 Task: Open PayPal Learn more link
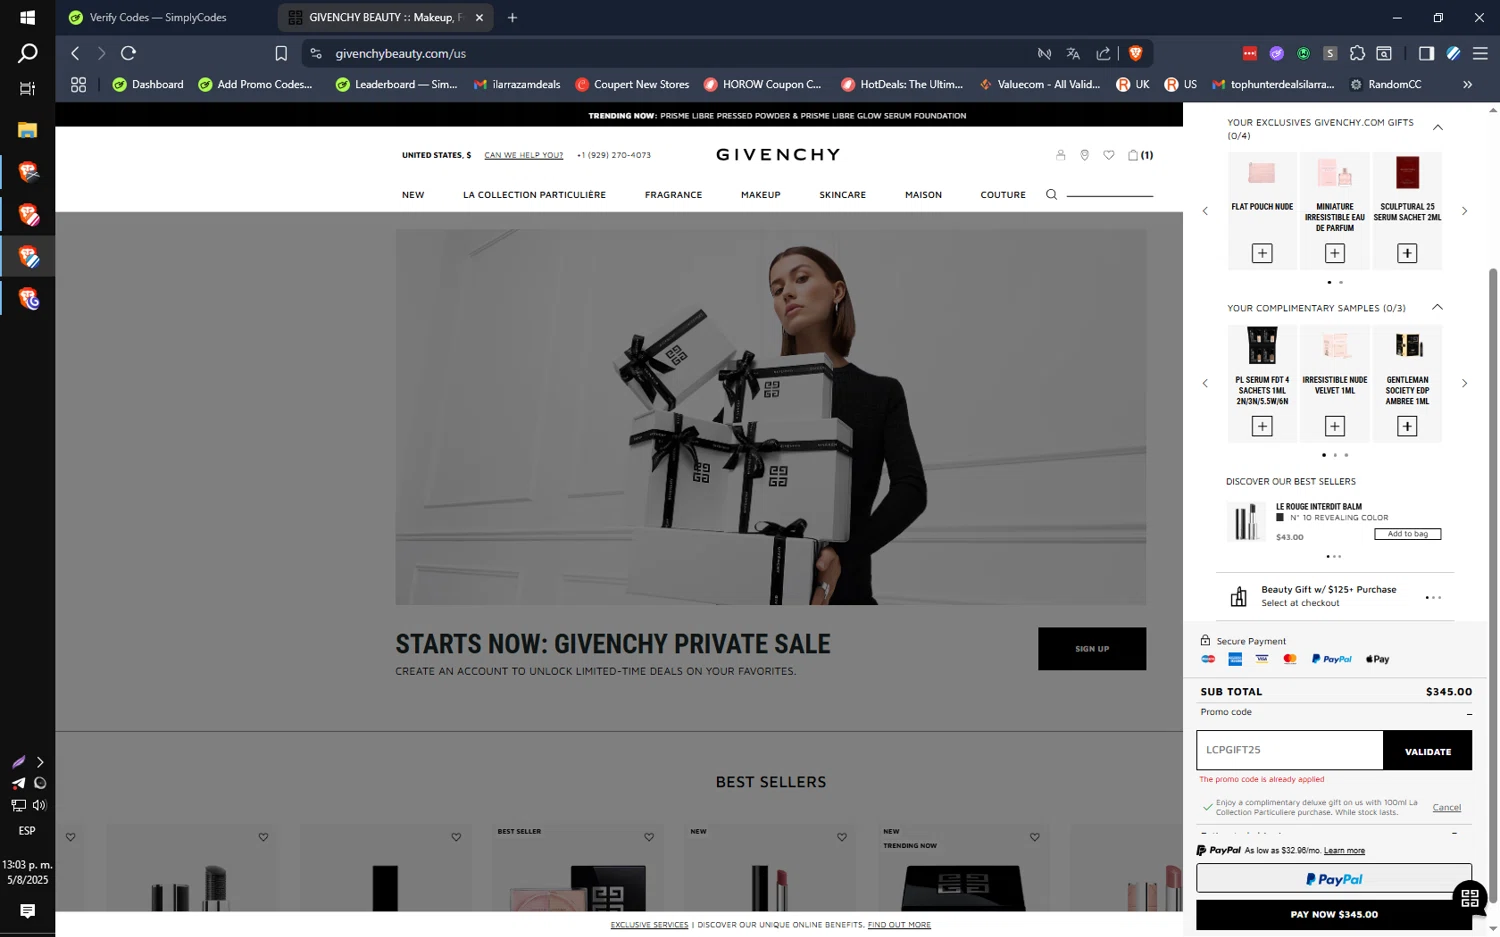pos(1344,851)
